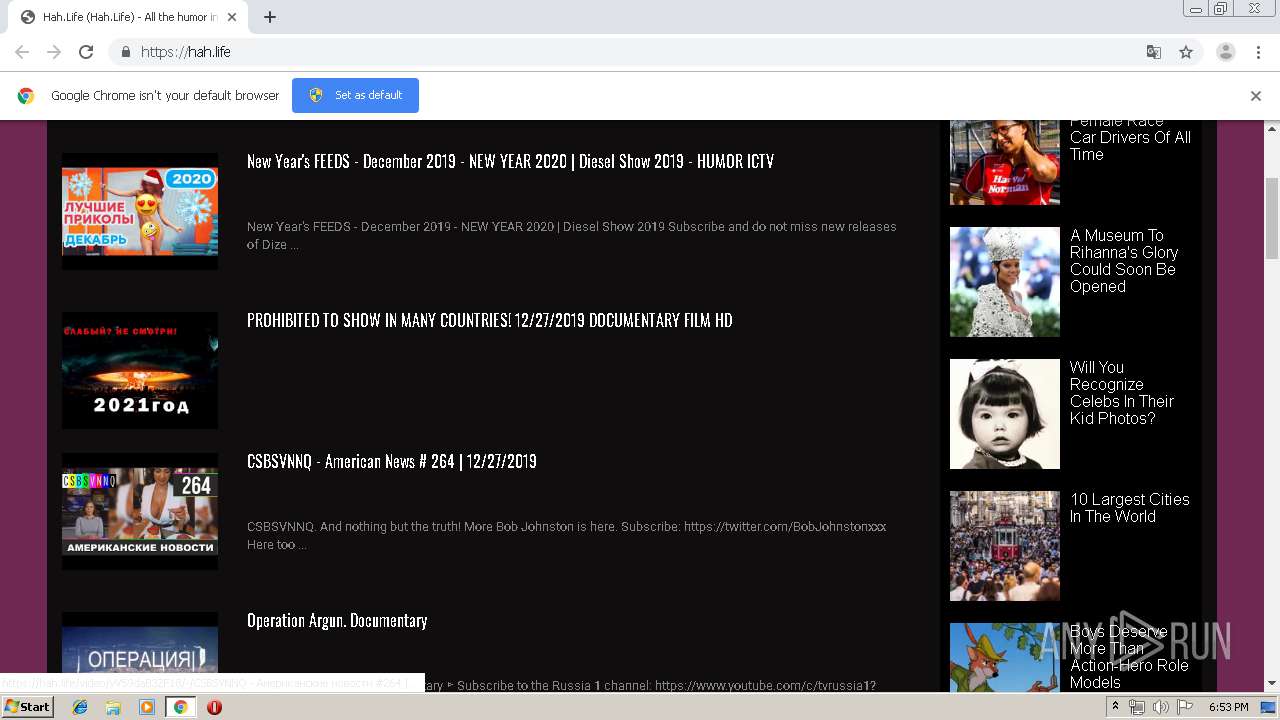Screen dimensions: 1280x720
Task: Click the Rihanna sidebar image
Action: coord(1005,282)
